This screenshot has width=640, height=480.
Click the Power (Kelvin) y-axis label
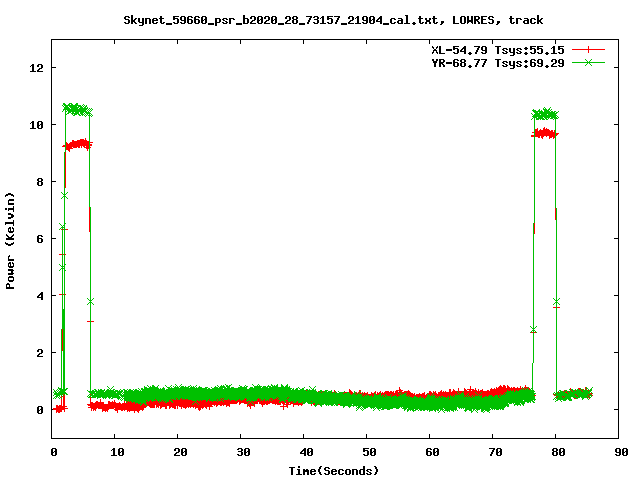(x=10, y=241)
